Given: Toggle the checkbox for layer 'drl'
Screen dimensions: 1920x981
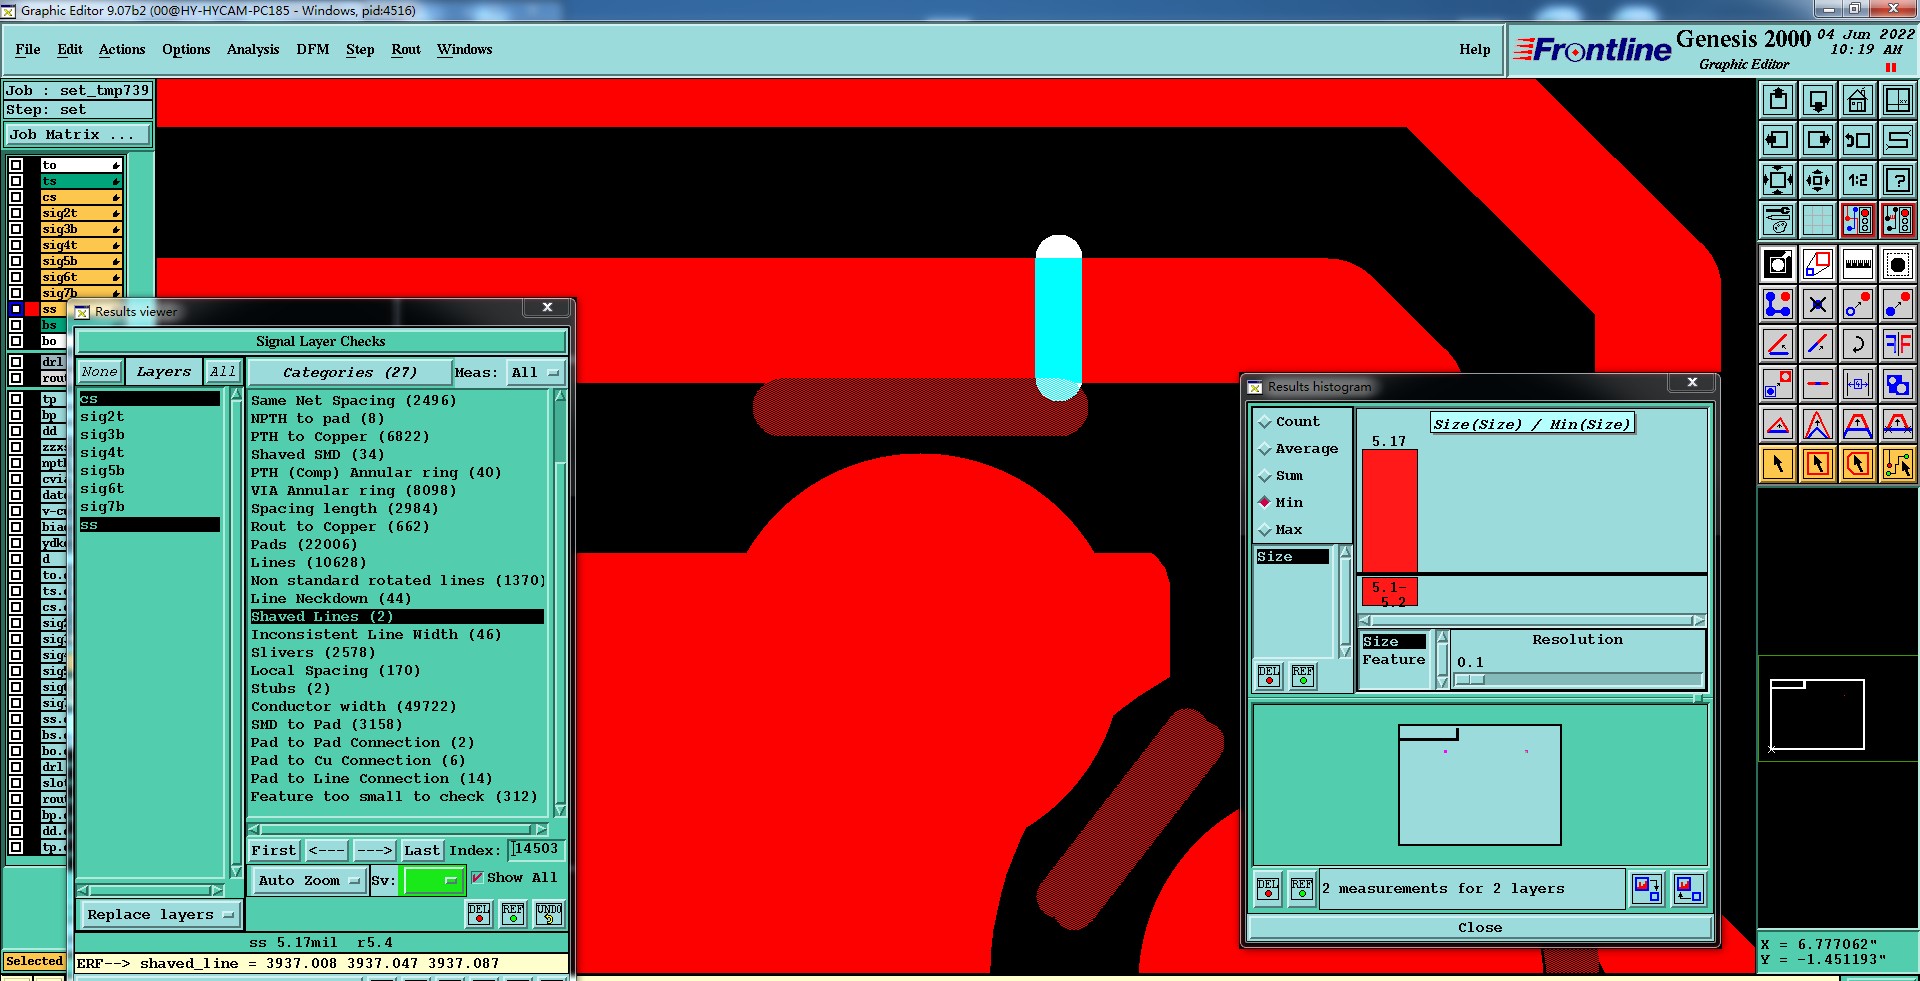Looking at the screenshot, I should pyautogui.click(x=16, y=362).
